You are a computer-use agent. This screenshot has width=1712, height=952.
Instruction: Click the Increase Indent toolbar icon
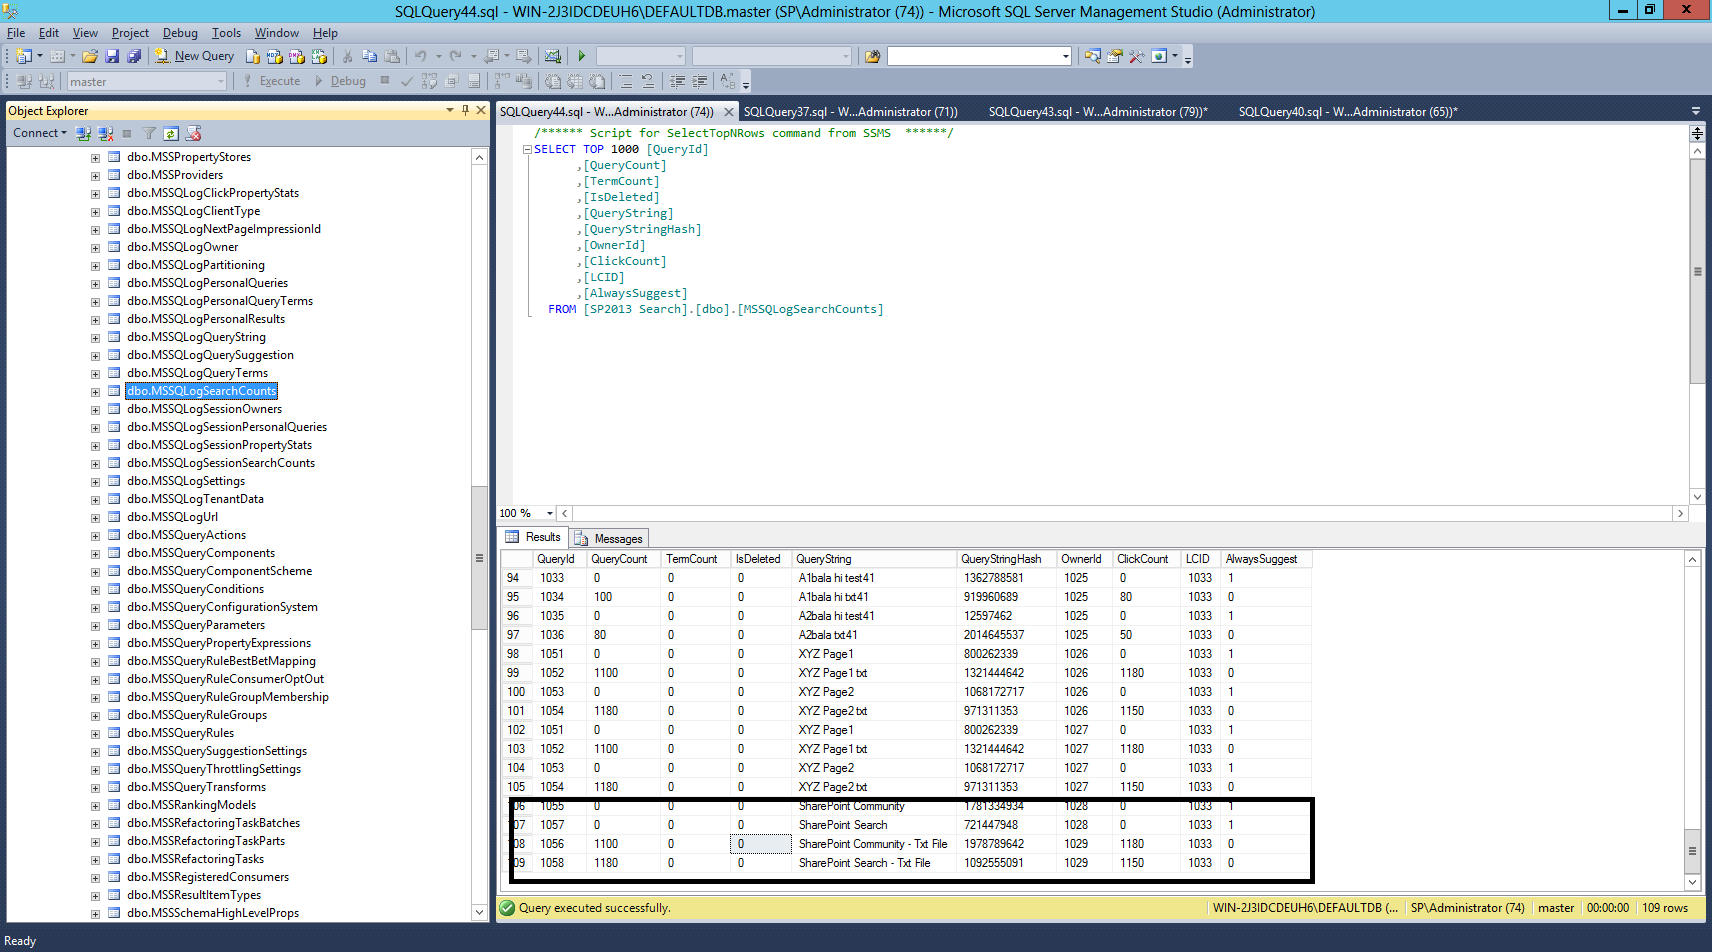pos(700,81)
